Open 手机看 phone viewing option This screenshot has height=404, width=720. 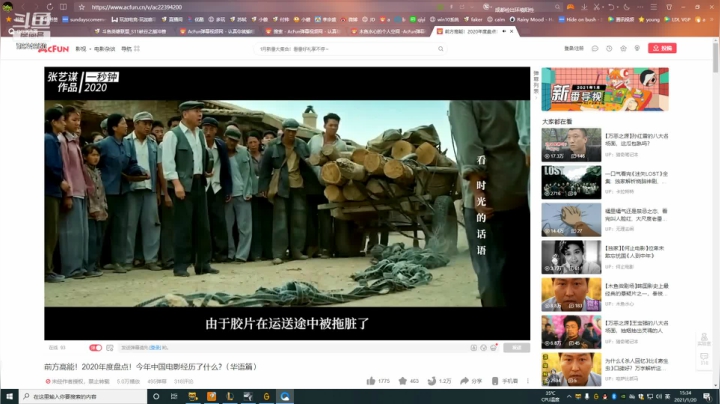505,381
